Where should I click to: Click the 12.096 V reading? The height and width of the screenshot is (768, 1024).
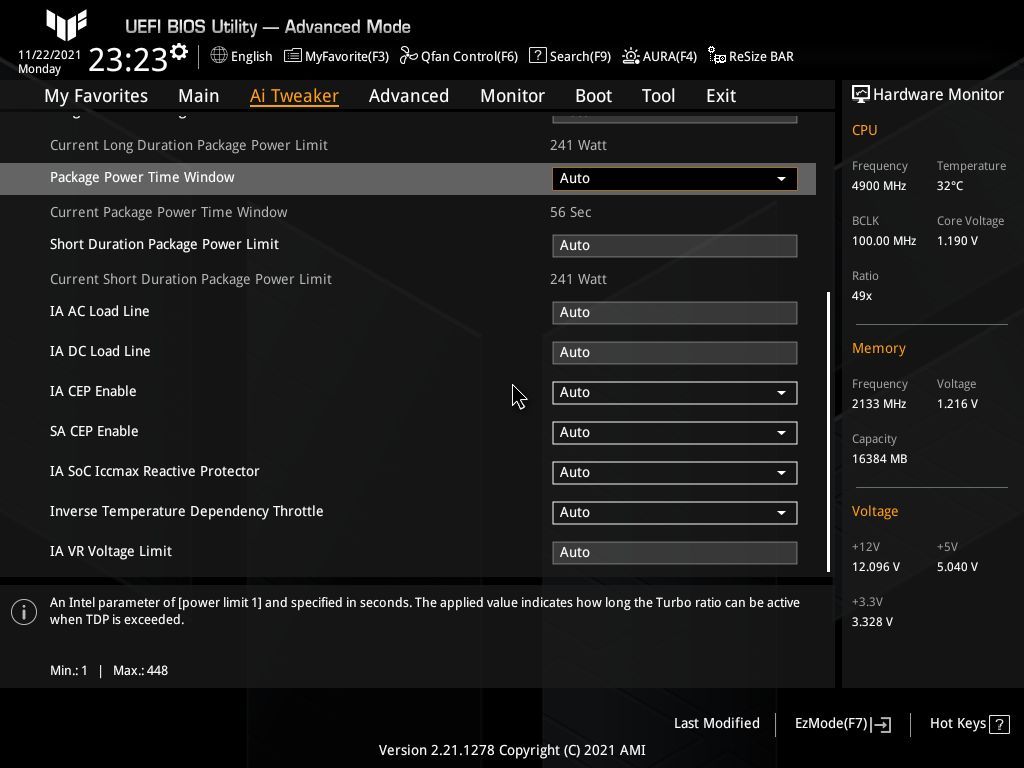point(876,566)
